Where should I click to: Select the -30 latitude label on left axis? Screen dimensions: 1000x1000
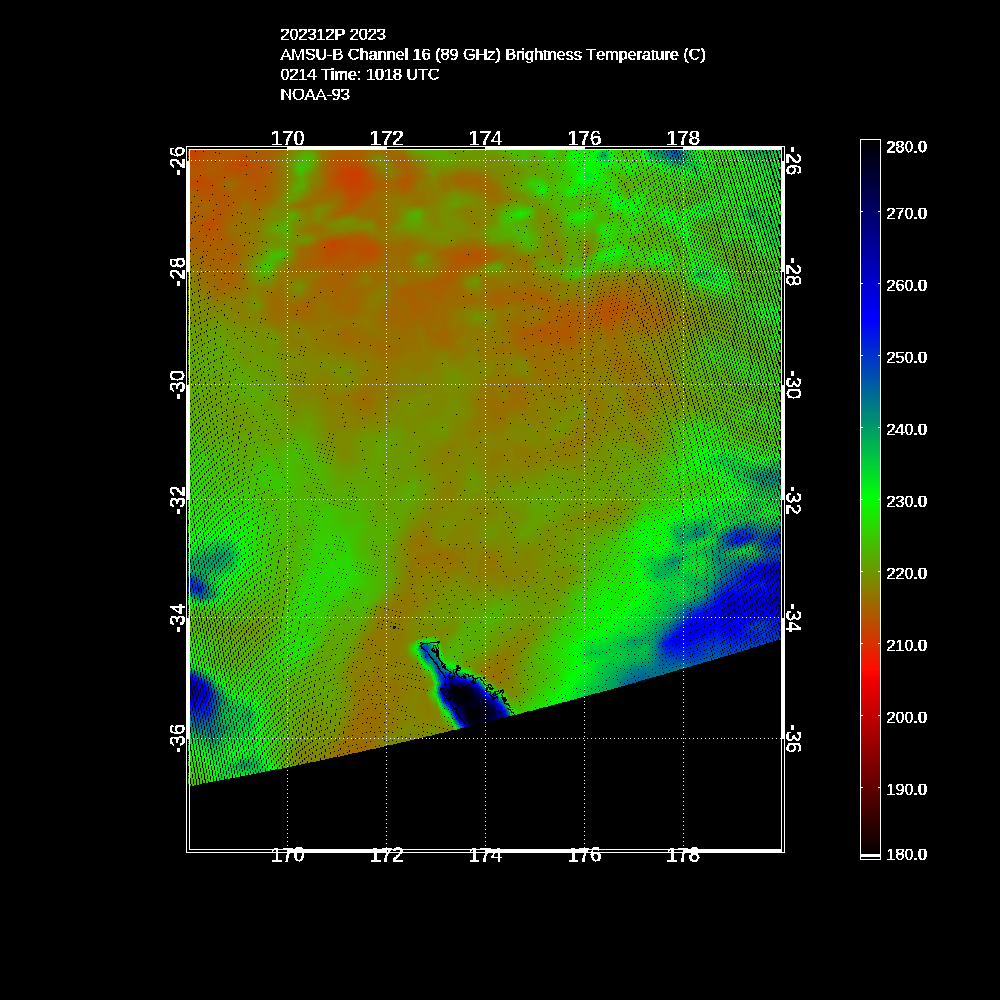pos(178,385)
